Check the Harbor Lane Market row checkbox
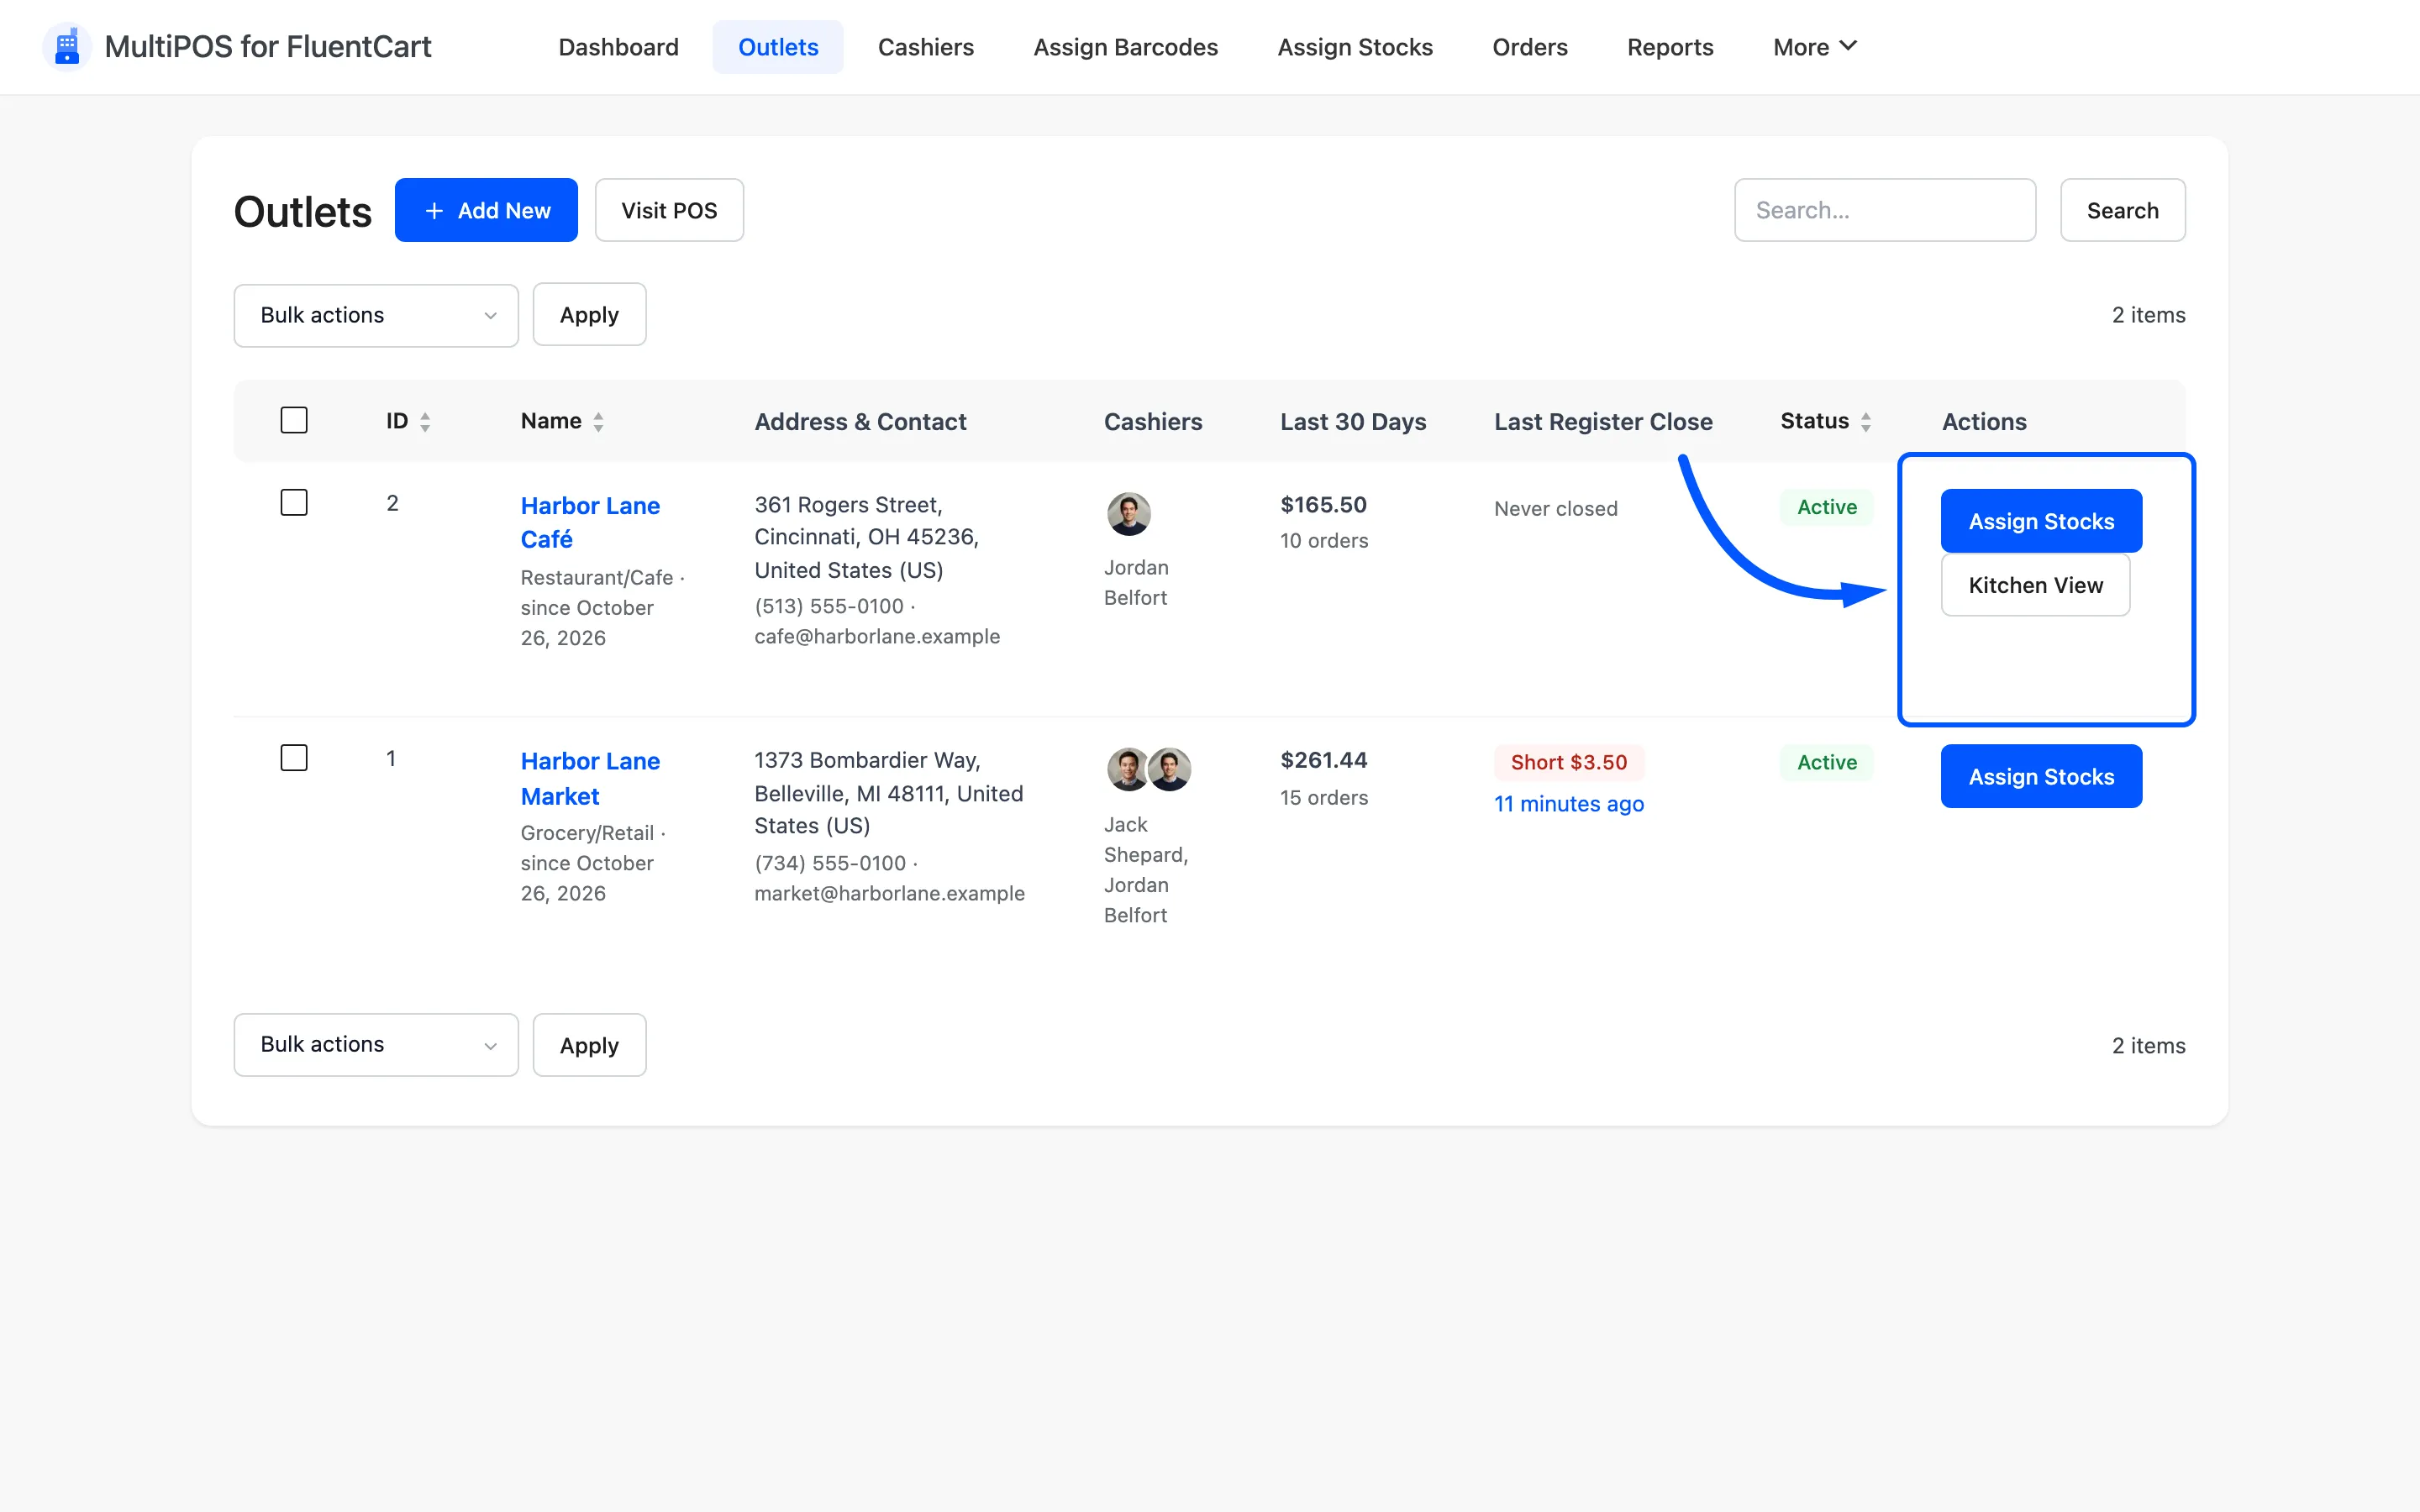The height and width of the screenshot is (1512, 2420). point(294,758)
